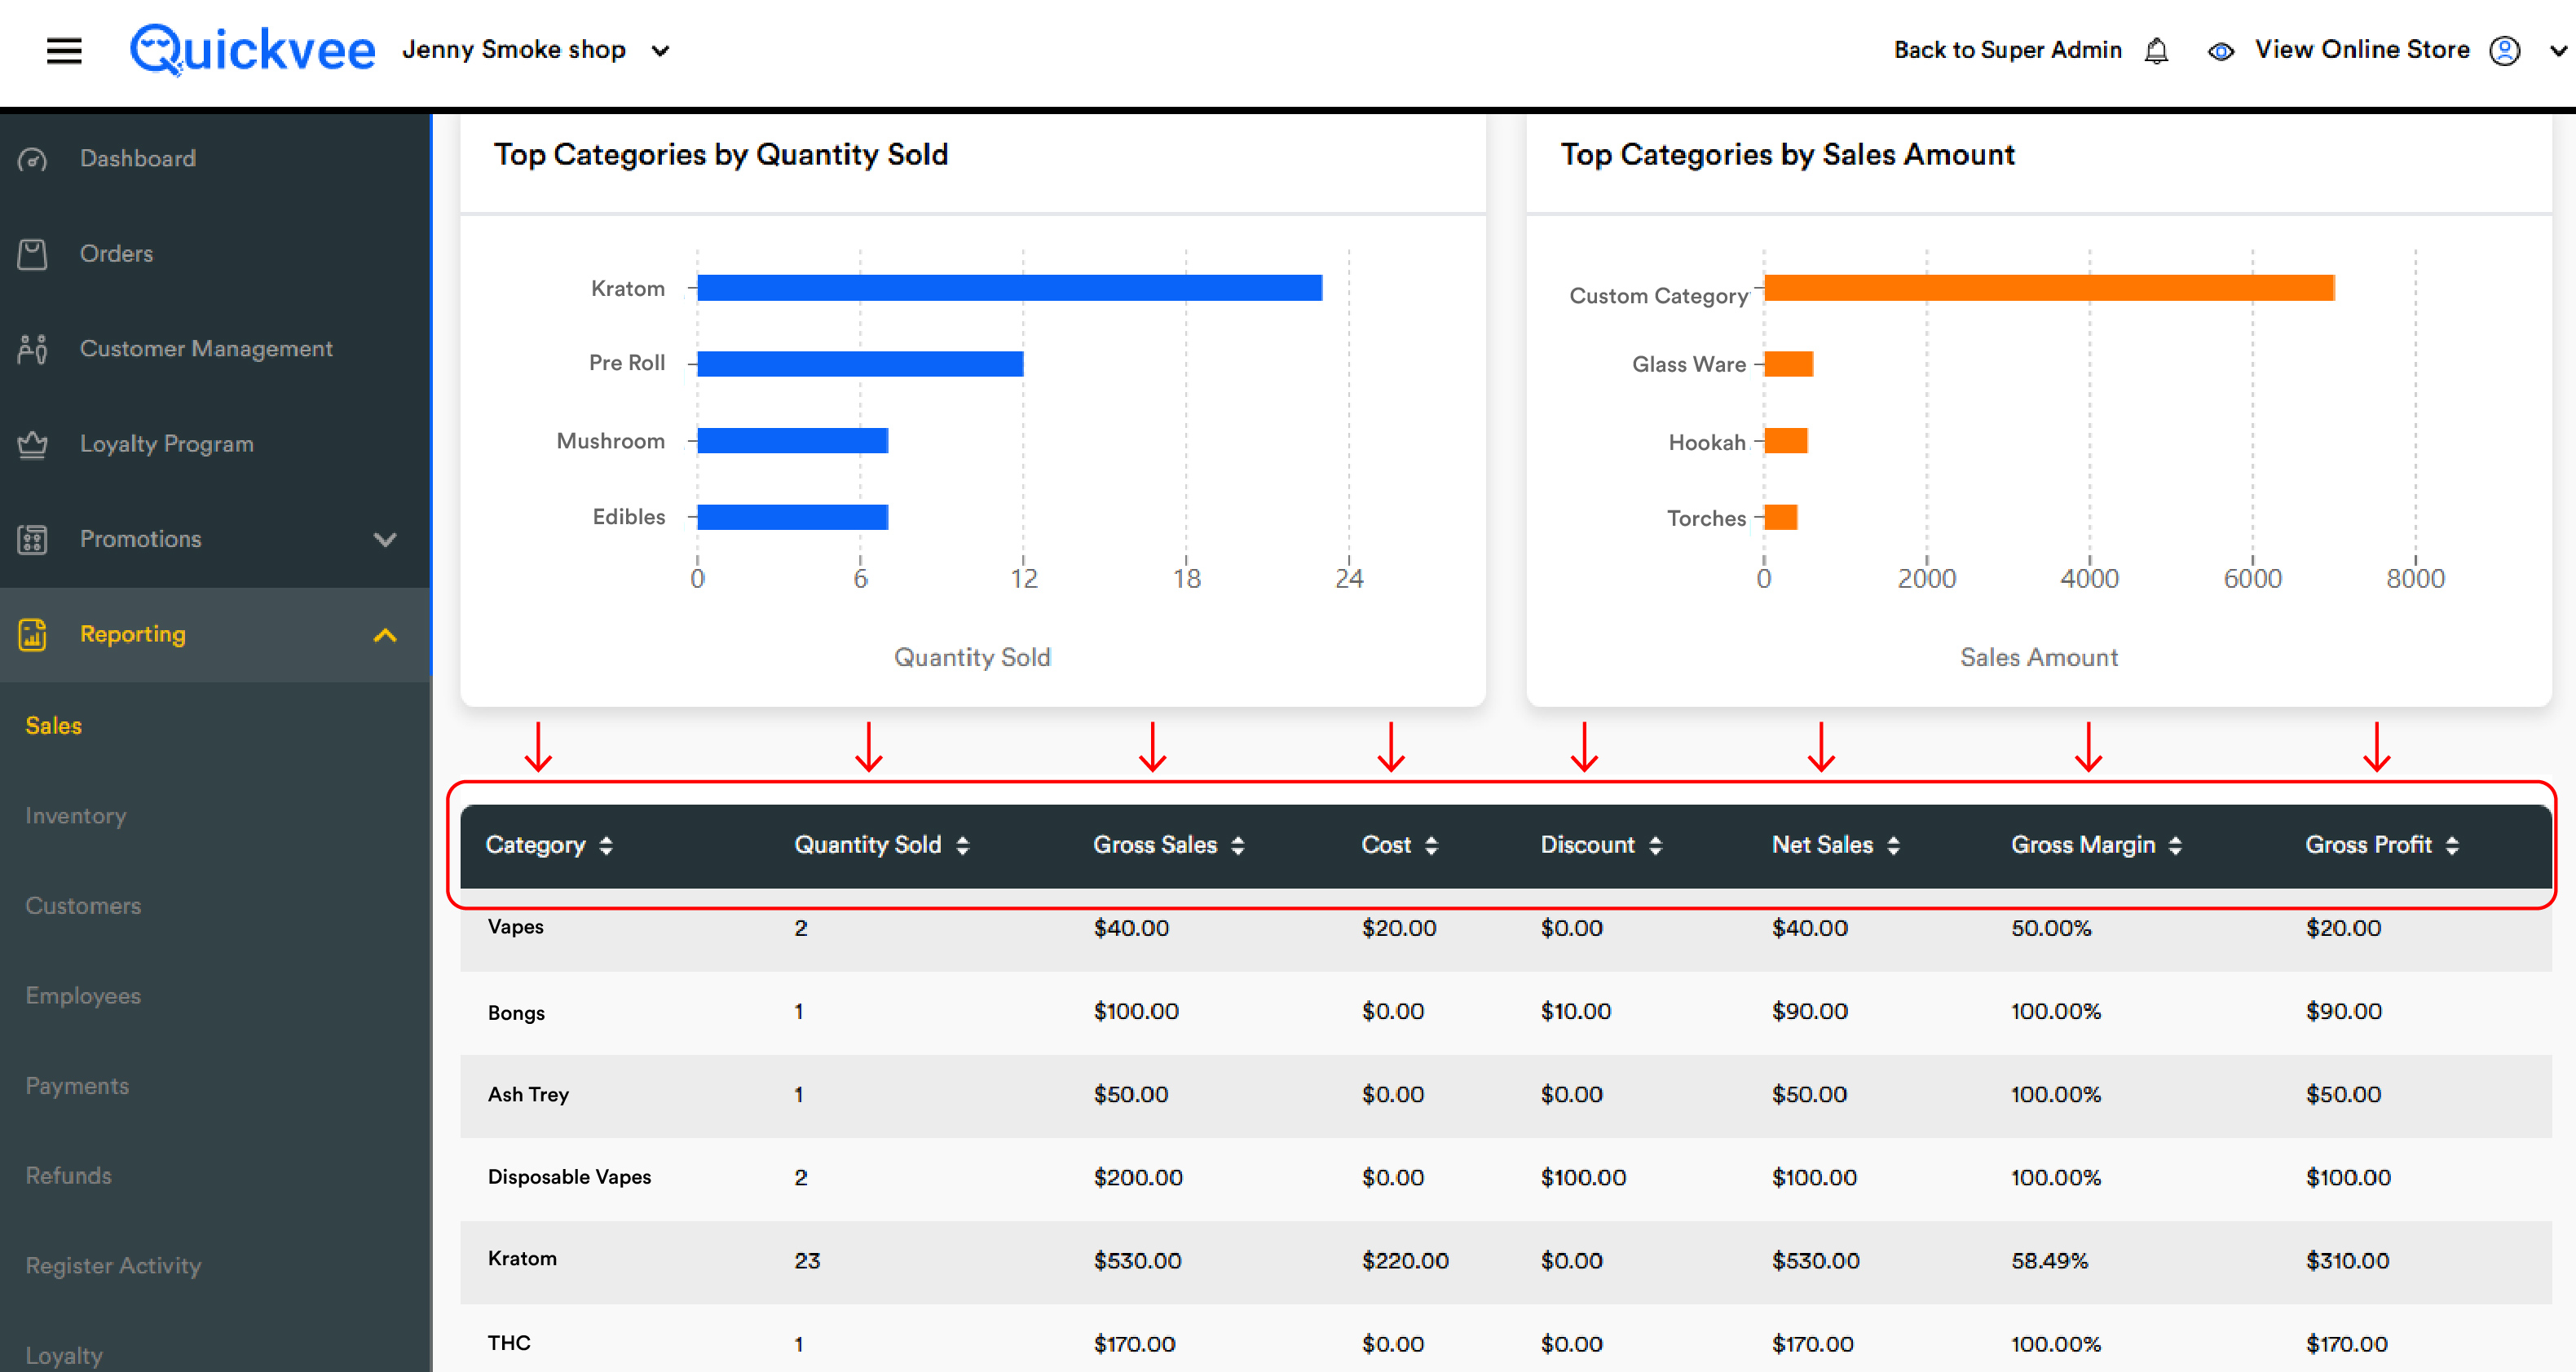Click View Online Store link
This screenshot has width=2576, height=1372.
pos(2361,50)
